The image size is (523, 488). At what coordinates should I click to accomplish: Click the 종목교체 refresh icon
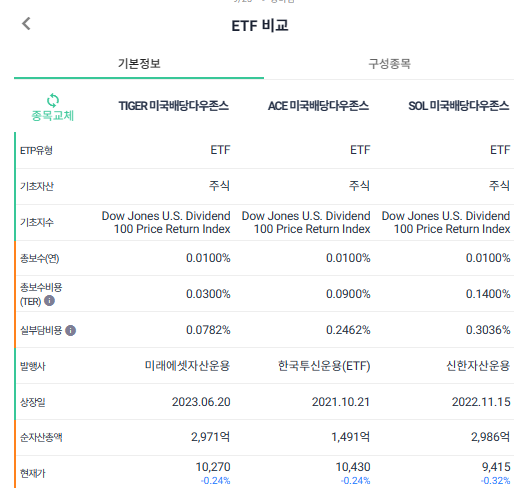(x=53, y=100)
